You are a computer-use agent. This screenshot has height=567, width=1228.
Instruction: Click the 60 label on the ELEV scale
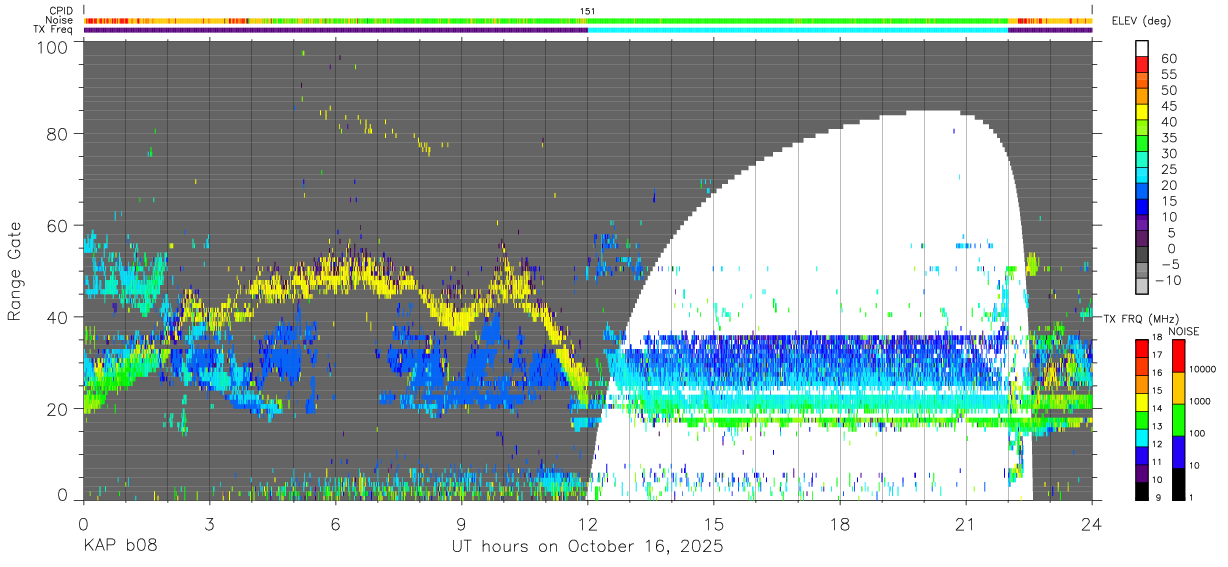coord(1168,58)
